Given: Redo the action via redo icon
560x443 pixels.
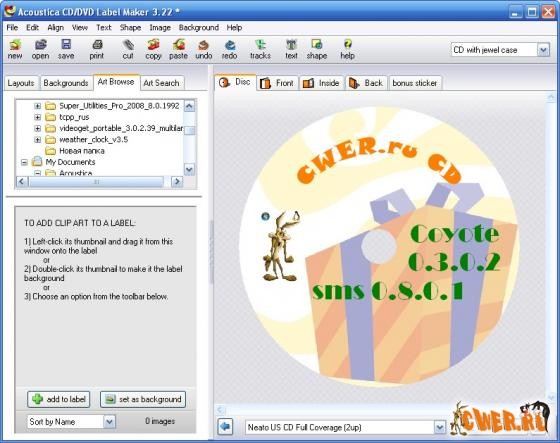Looking at the screenshot, I should (x=229, y=49).
